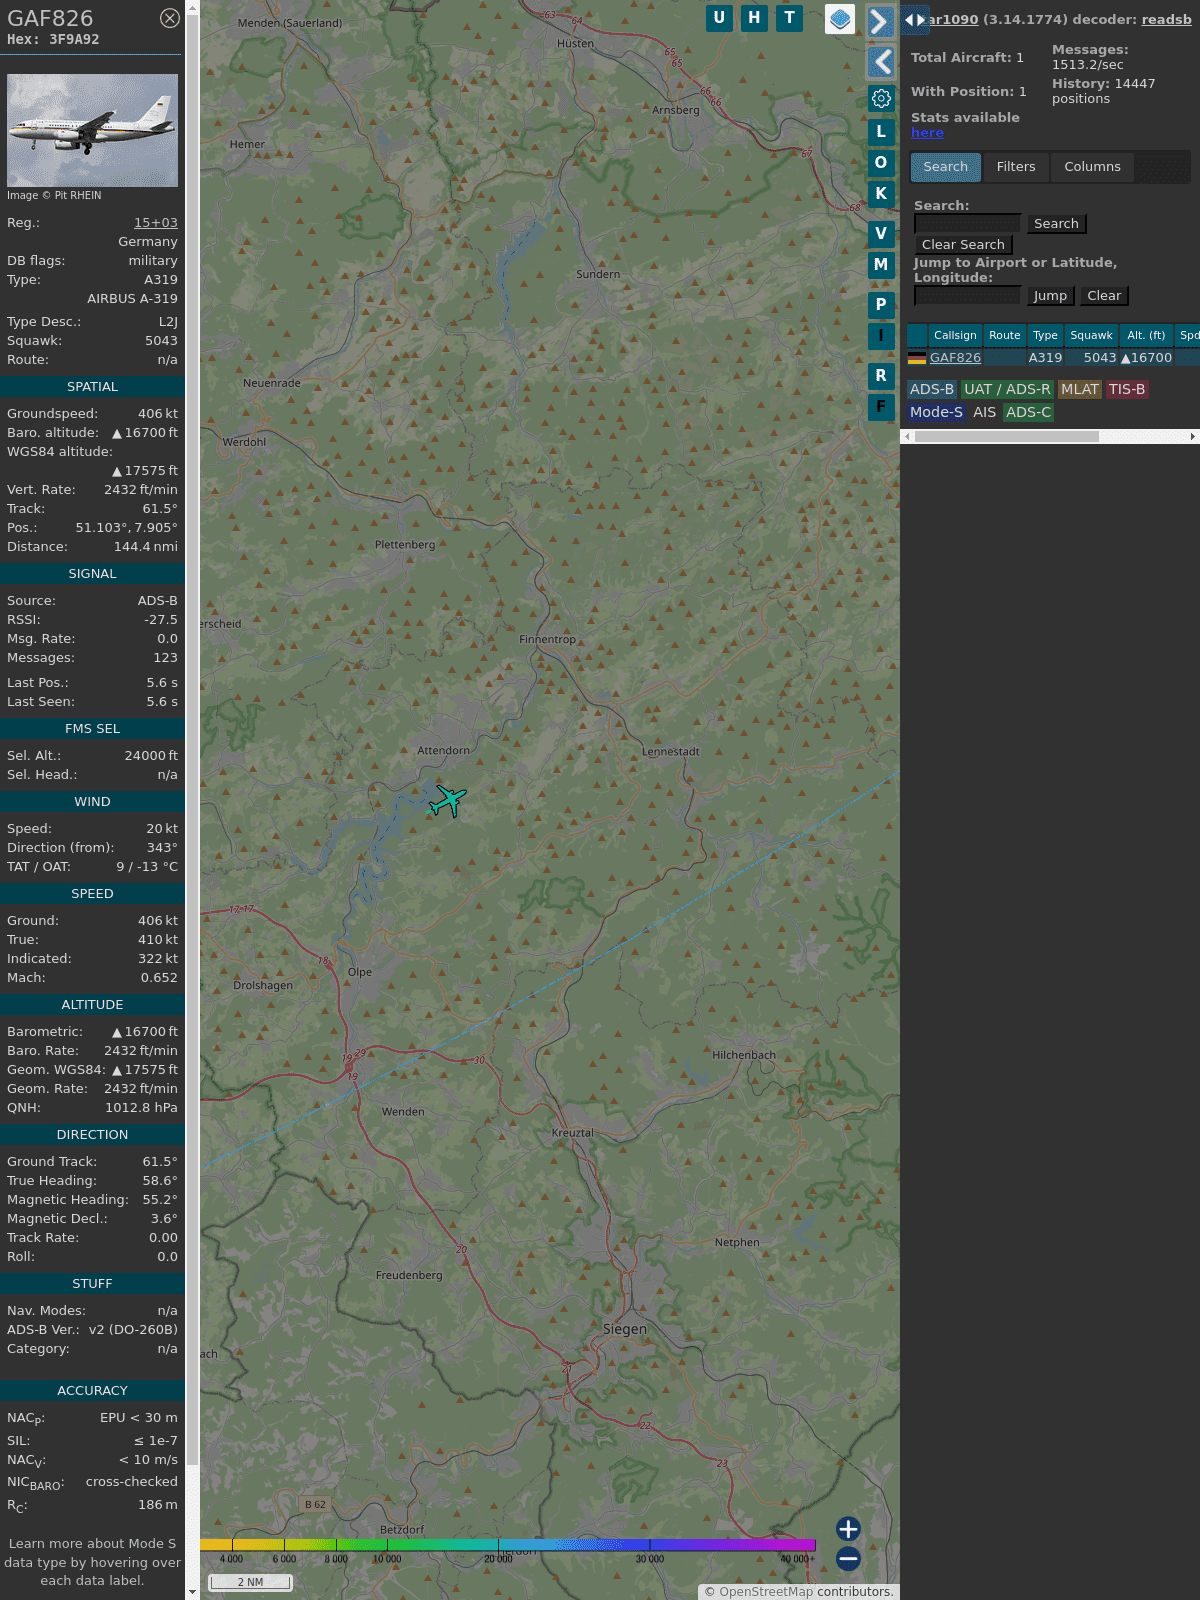Zoom in with the plus button
The height and width of the screenshot is (1600, 1200).
(848, 1529)
